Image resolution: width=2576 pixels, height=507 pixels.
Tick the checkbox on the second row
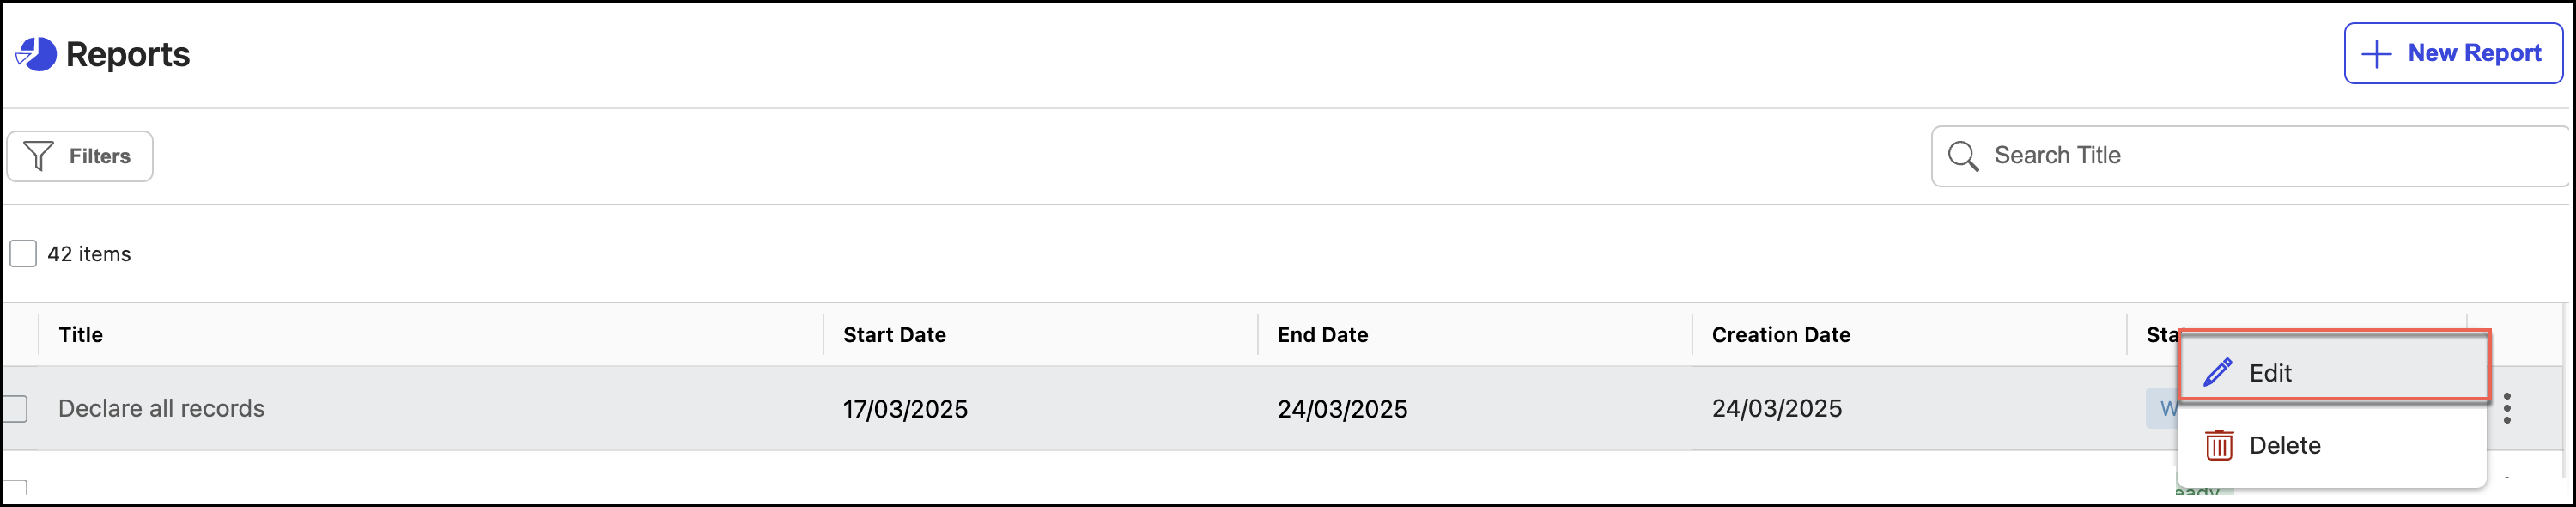tap(15, 488)
